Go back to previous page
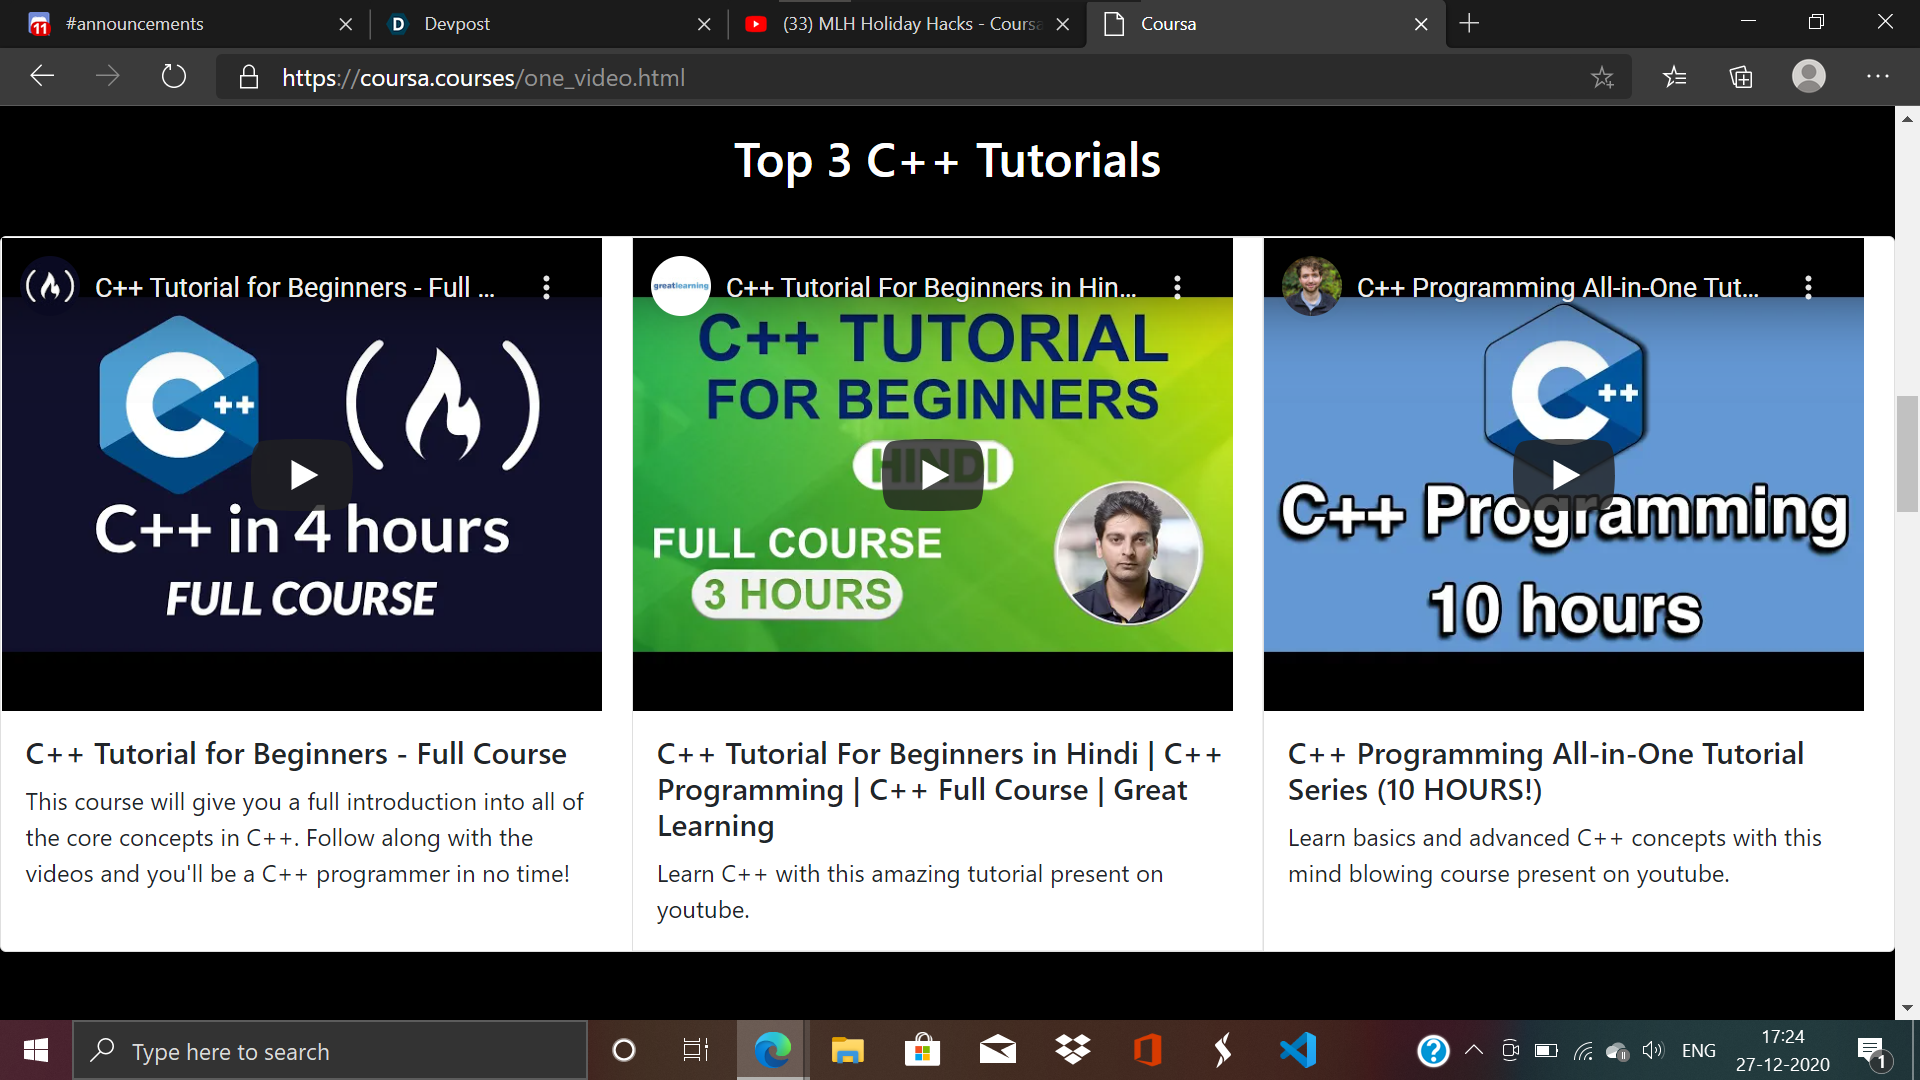 [42, 77]
